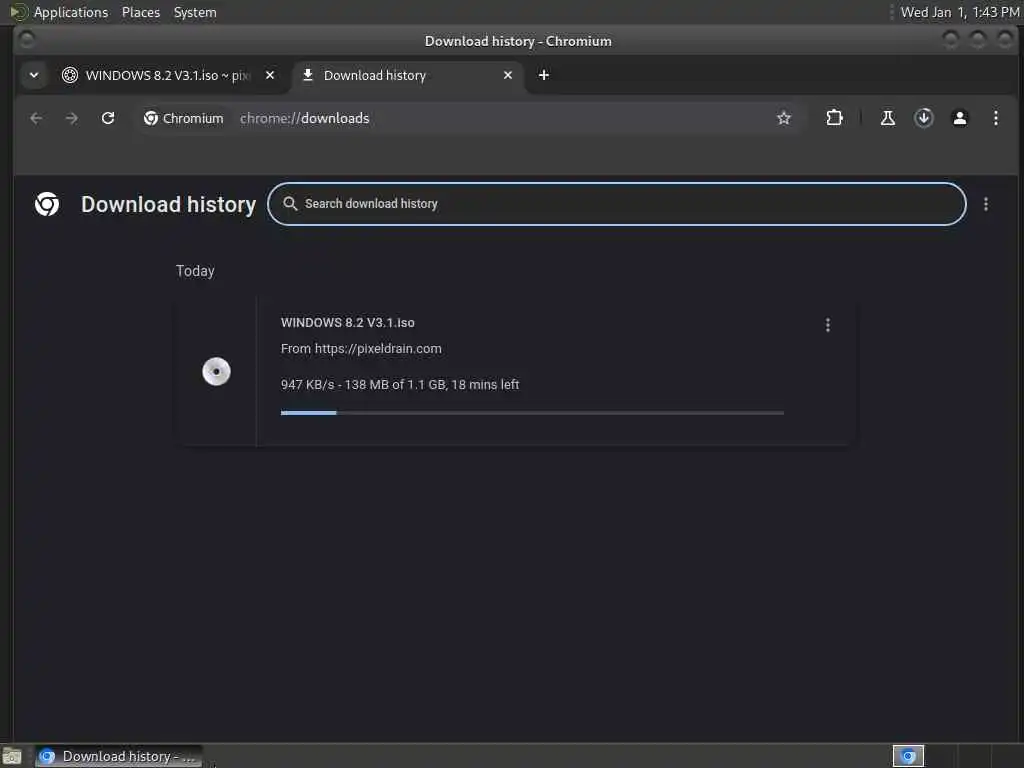Viewport: 1024px width, 768px height.
Task: Click the clock showing Wed Jan 1, 1:43 PM
Action: tap(960, 12)
